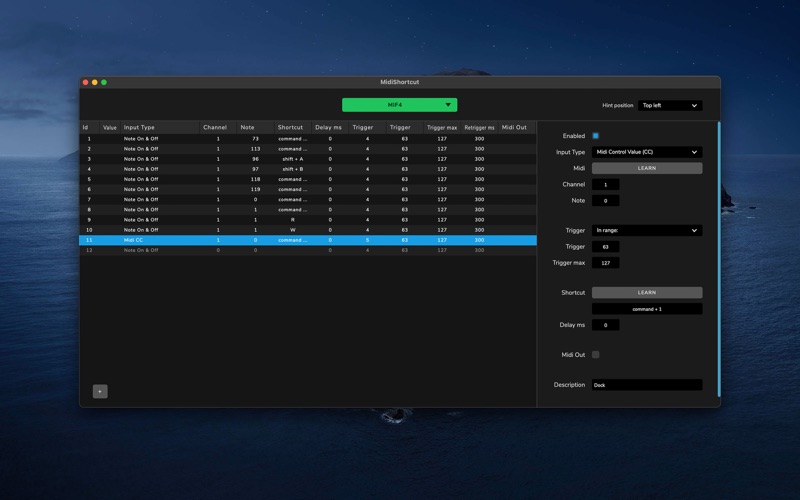Click the plus button to add mapping
The width and height of the screenshot is (800, 500).
[x=100, y=391]
